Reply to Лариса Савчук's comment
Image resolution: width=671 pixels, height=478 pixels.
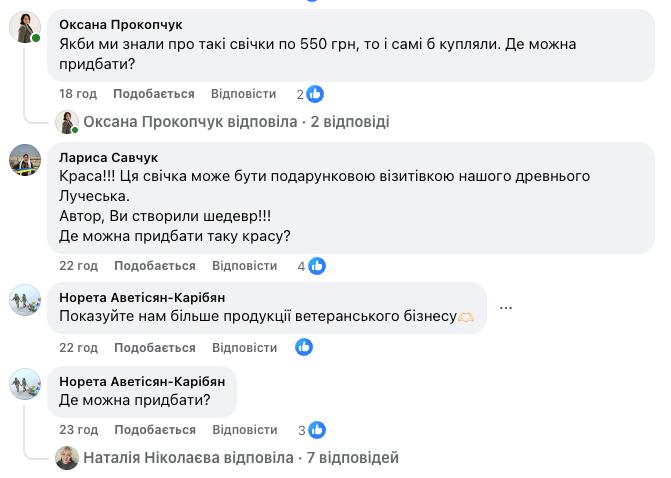point(244,266)
